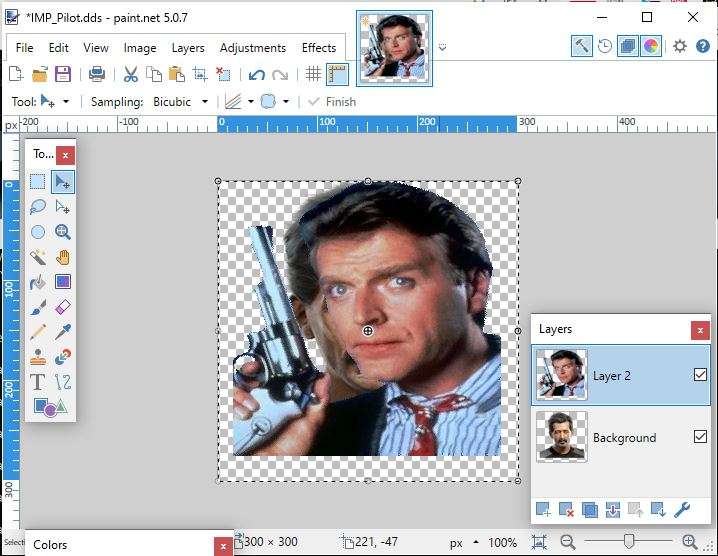Viewport: 718px width, 556px height.
Task: Open the Effects menu
Action: [319, 48]
